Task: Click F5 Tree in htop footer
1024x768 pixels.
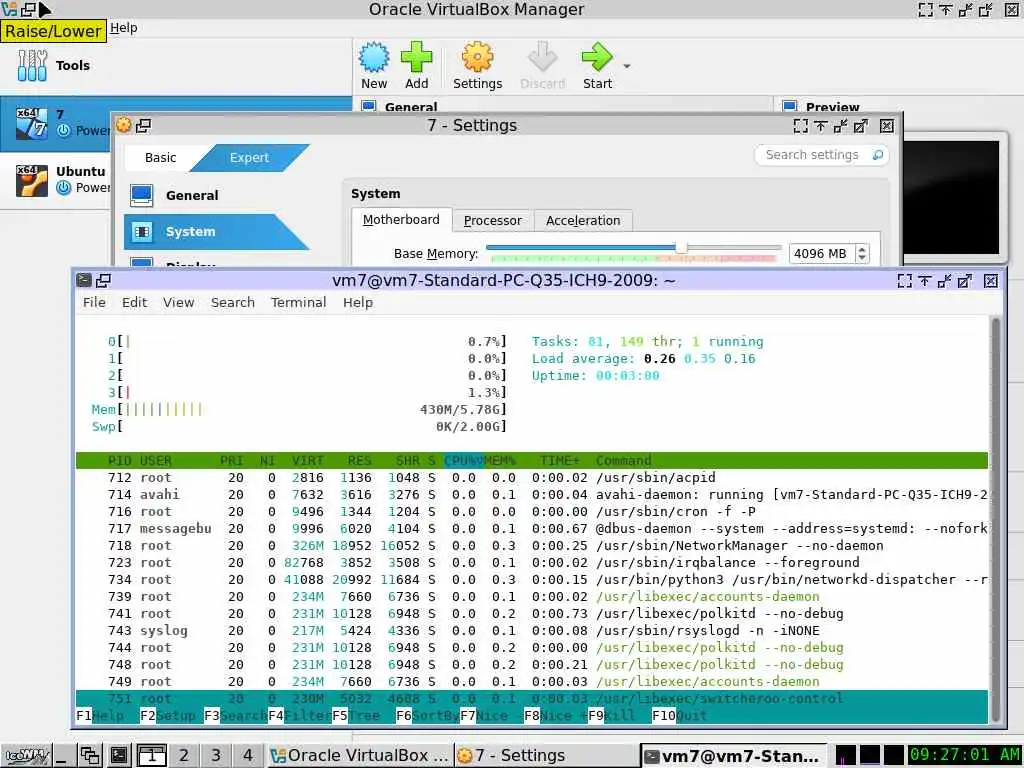Action: [356, 716]
